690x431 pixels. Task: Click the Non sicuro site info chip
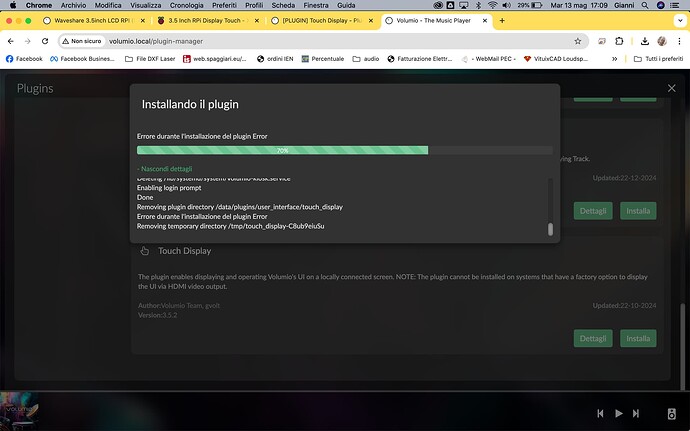click(x=82, y=41)
